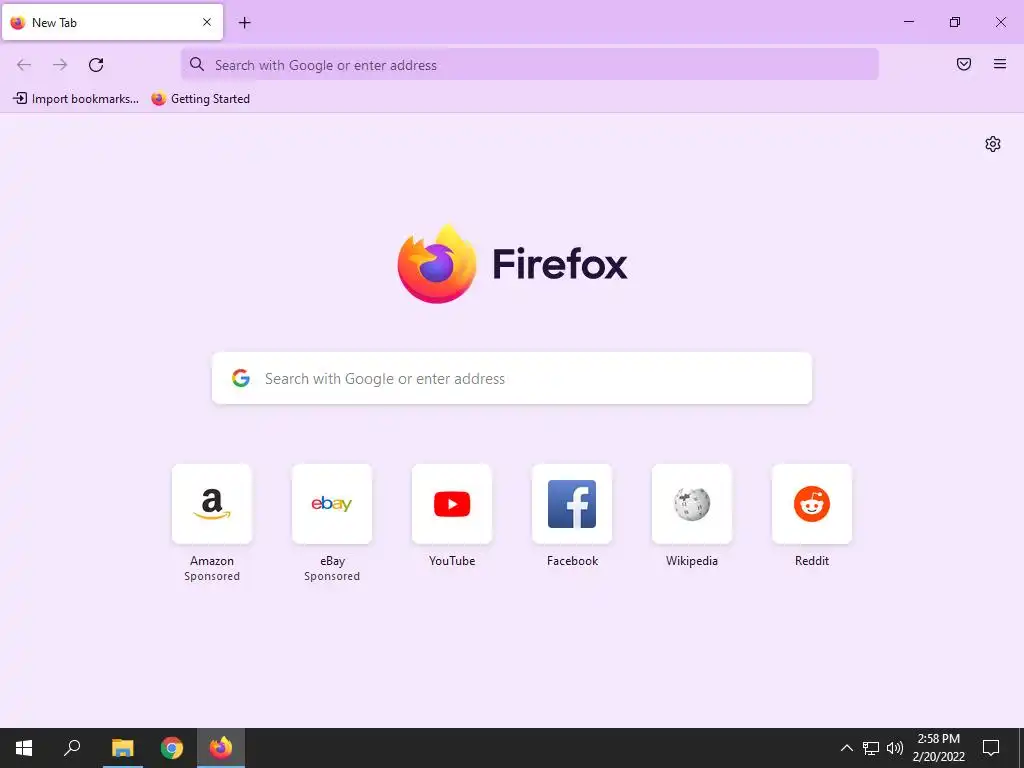Viewport: 1024px width, 768px height.
Task: Click the Reddit label text
Action: click(812, 561)
